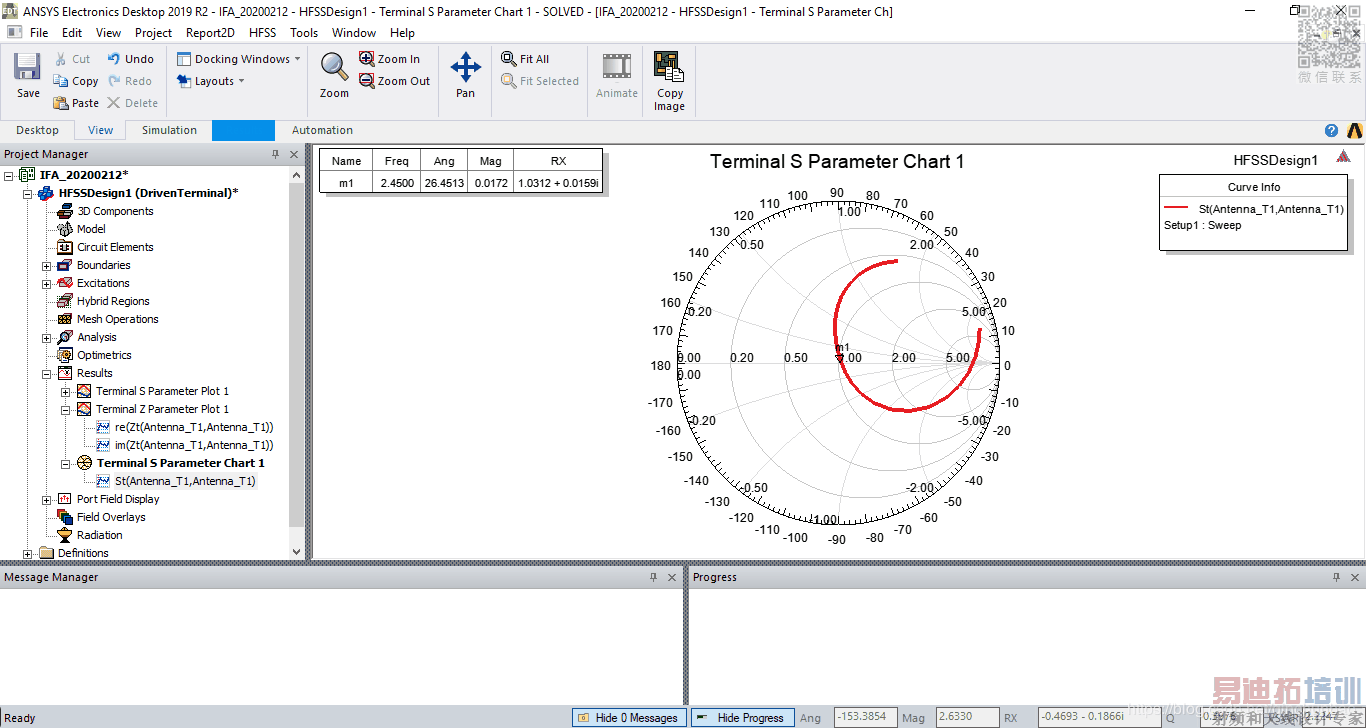
Task: Click the Paste clipboard icon
Action: pos(61,103)
